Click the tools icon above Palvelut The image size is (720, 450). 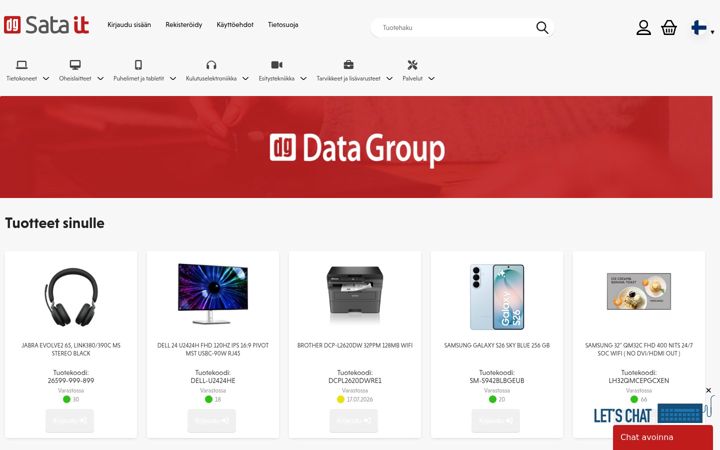tap(412, 65)
